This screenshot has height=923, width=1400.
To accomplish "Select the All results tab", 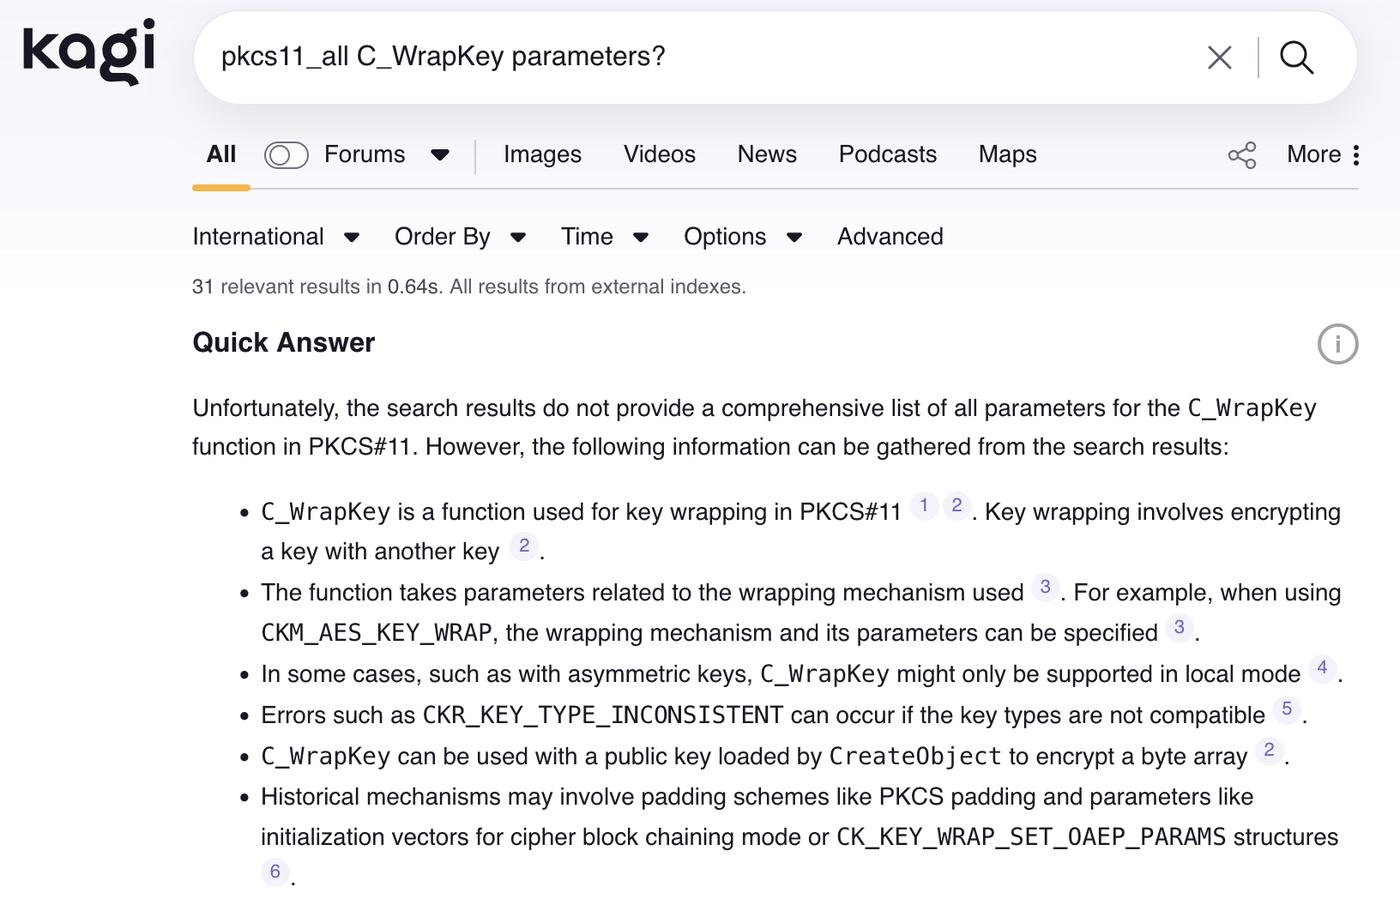I will point(221,155).
